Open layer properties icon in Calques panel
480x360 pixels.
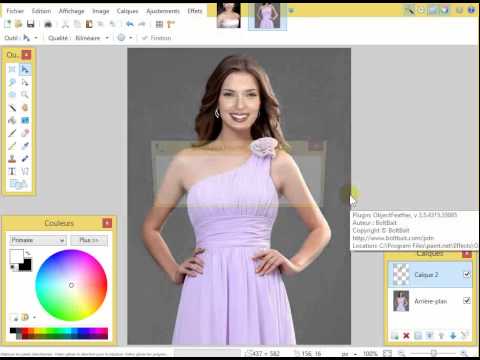pos(464,335)
